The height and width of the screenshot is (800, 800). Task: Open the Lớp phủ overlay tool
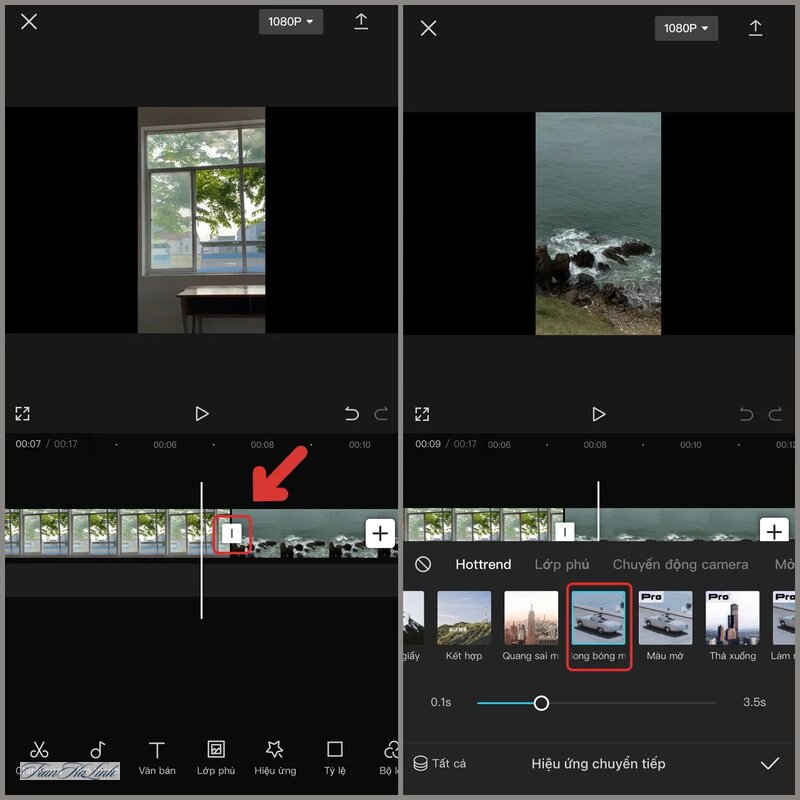(216, 759)
